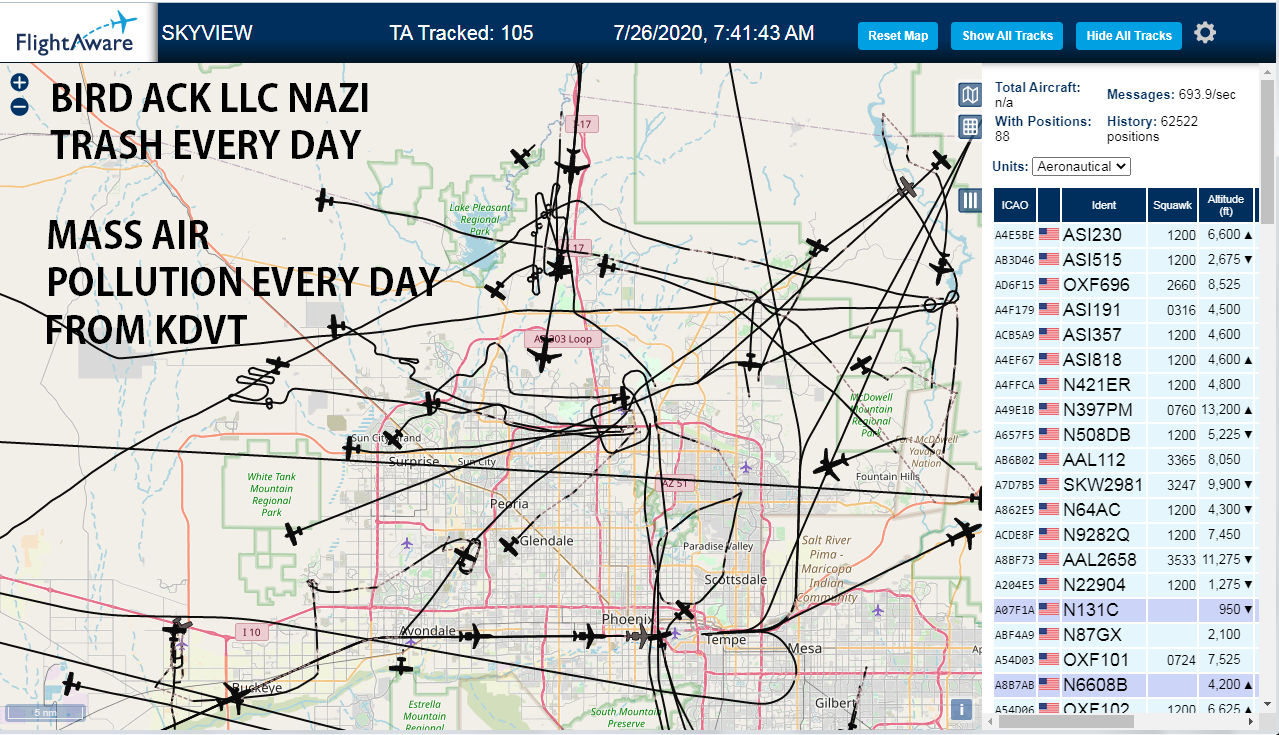Select the ASI515 row

click(x=1124, y=260)
